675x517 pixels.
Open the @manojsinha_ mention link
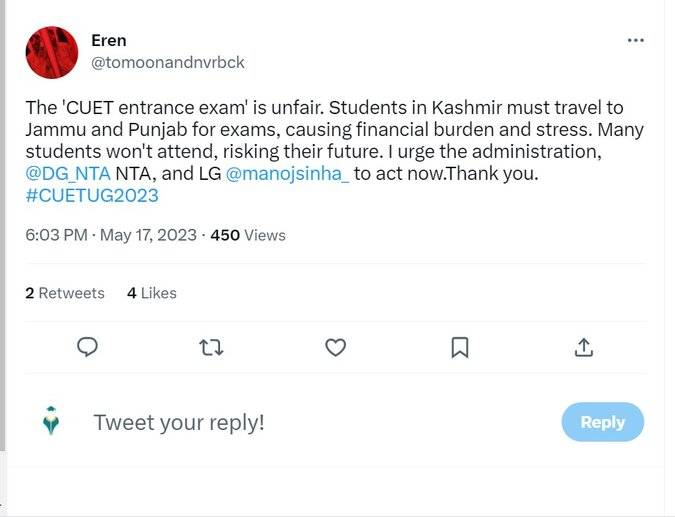point(288,174)
